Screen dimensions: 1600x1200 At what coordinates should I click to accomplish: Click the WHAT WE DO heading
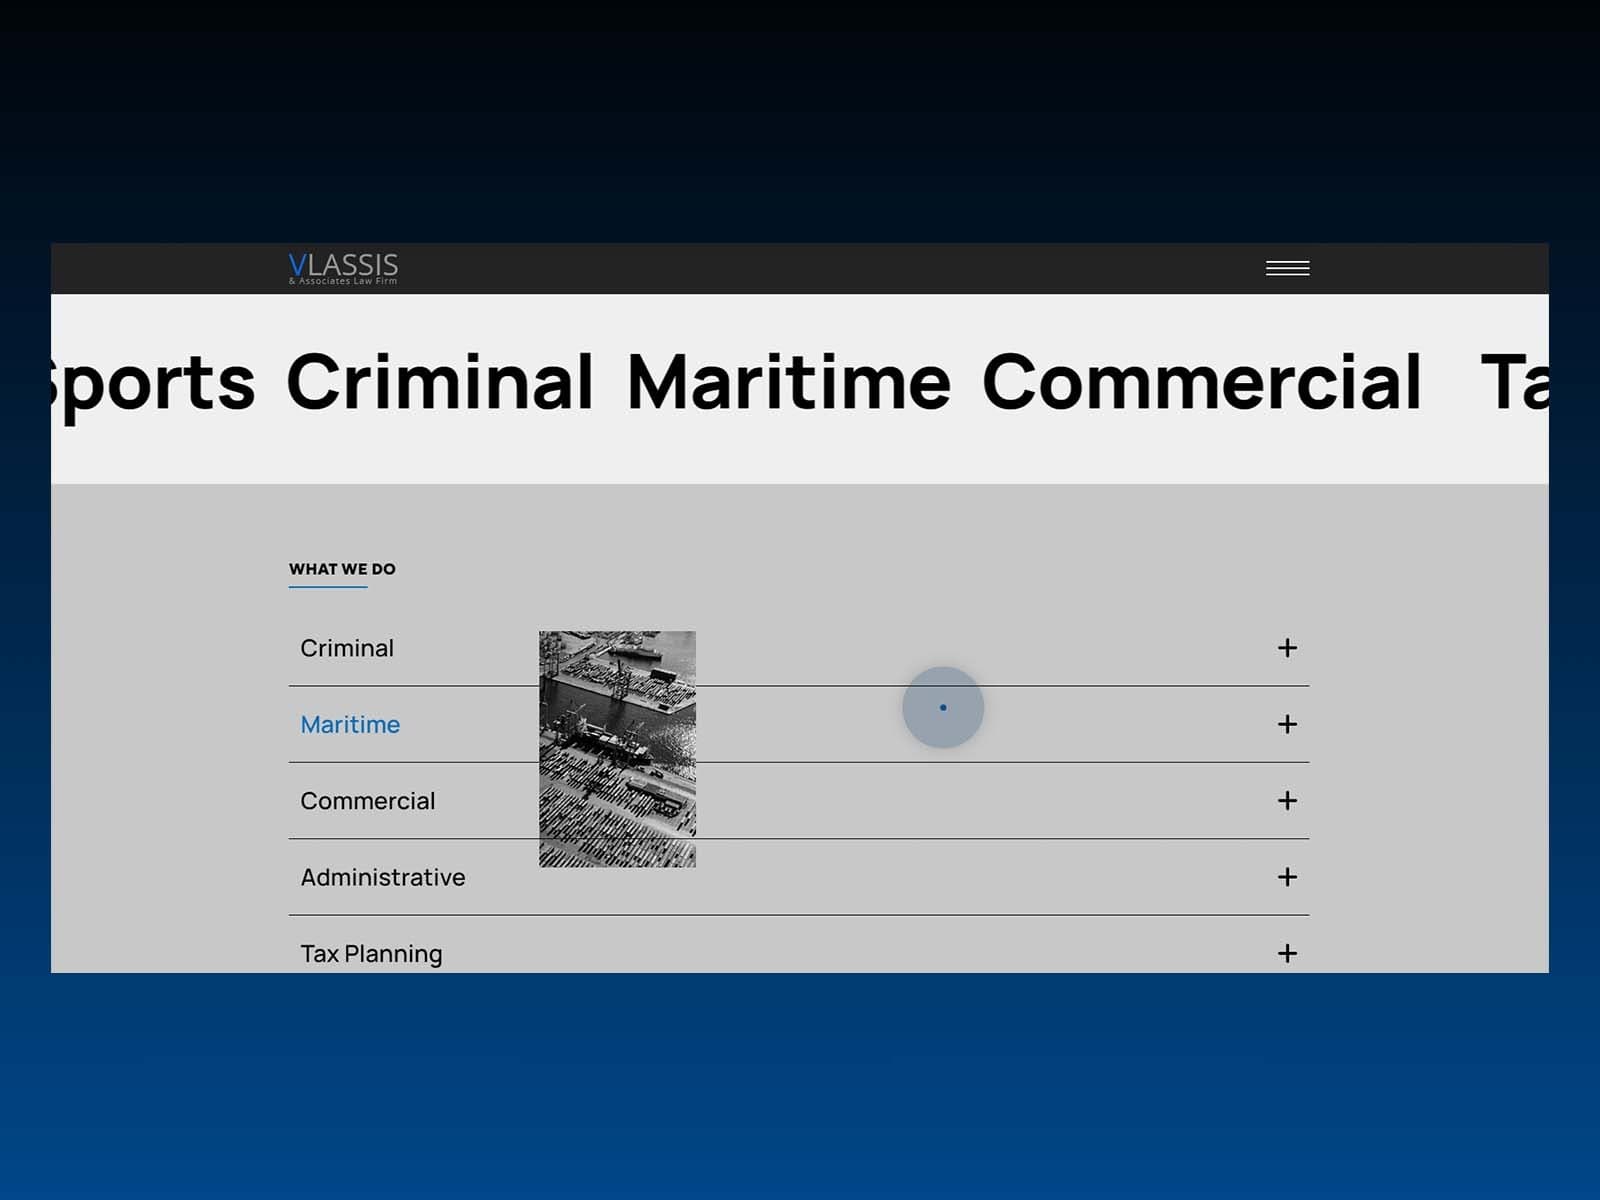click(342, 569)
